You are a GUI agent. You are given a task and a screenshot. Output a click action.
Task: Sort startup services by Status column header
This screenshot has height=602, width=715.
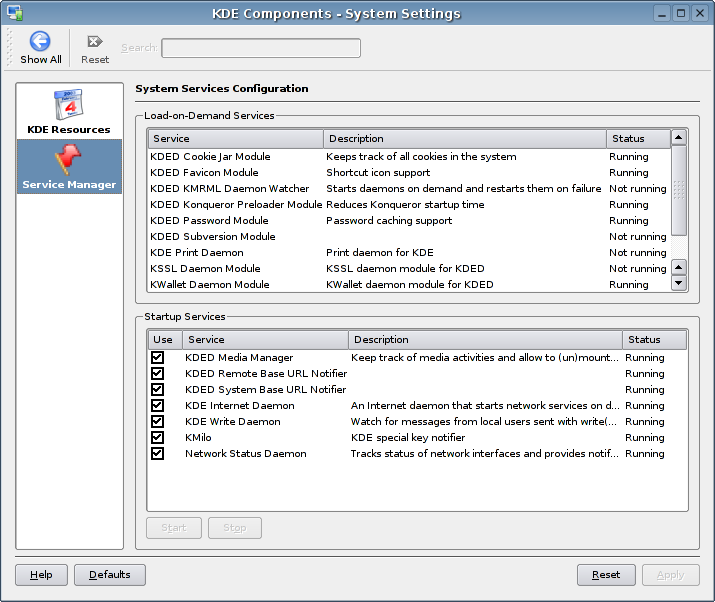click(654, 340)
